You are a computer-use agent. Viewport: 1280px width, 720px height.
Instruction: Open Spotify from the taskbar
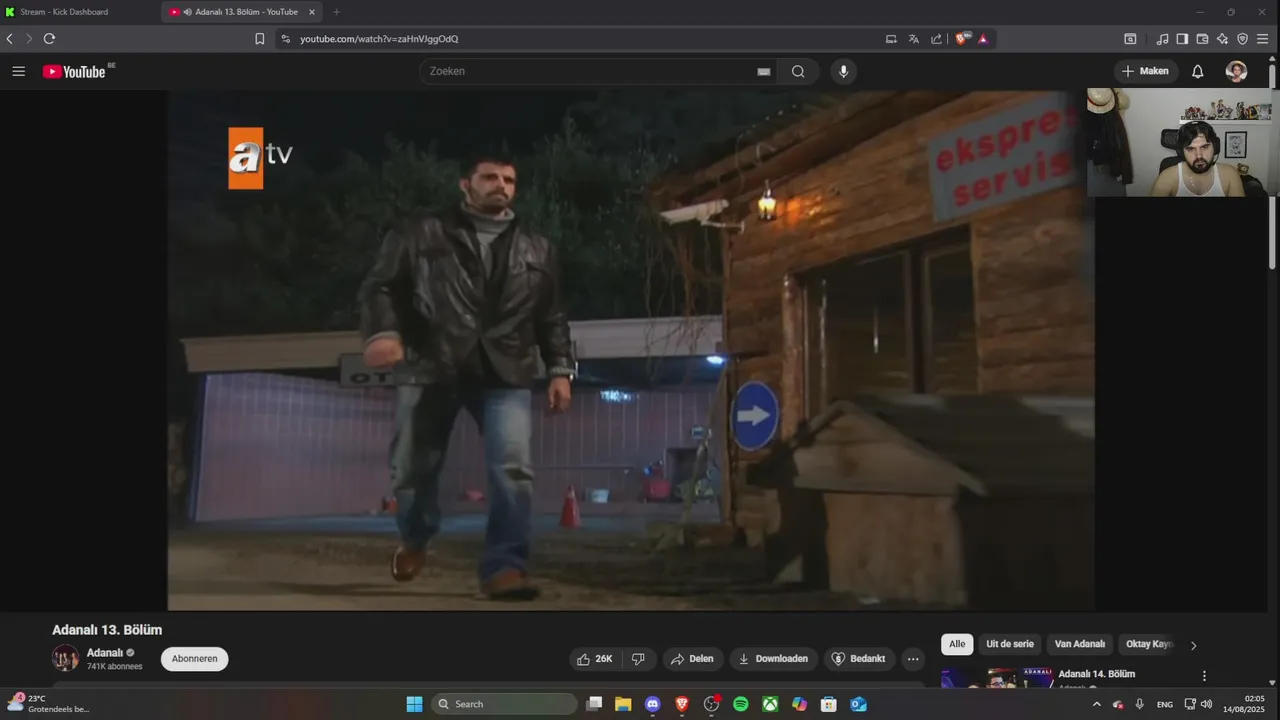pos(741,704)
